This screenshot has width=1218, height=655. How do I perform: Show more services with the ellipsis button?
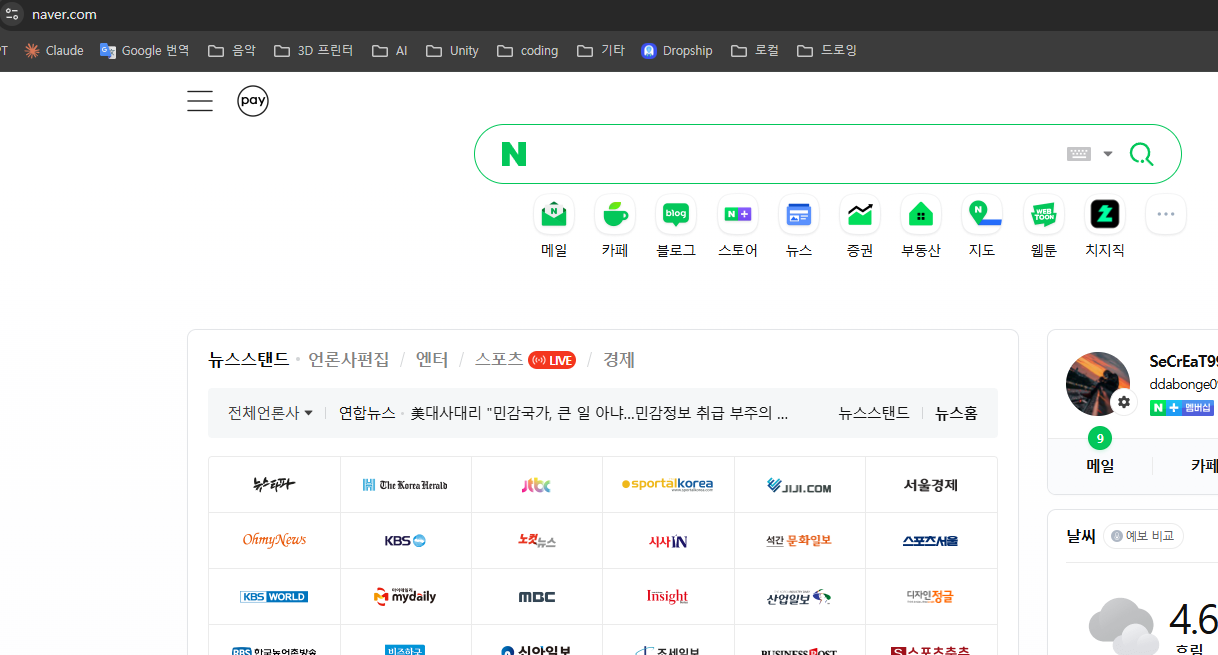pos(1166,214)
